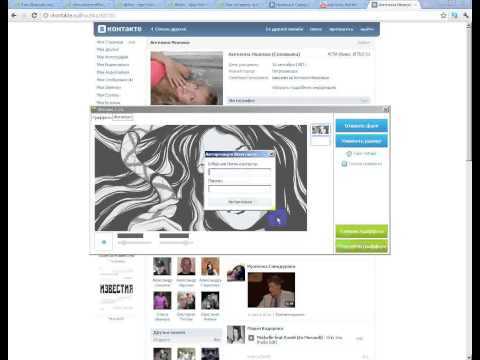Image resolution: width=480 pixels, height=360 pixels.
Task: Tick the lower checkbox under the blue buttons
Action: click(345, 164)
